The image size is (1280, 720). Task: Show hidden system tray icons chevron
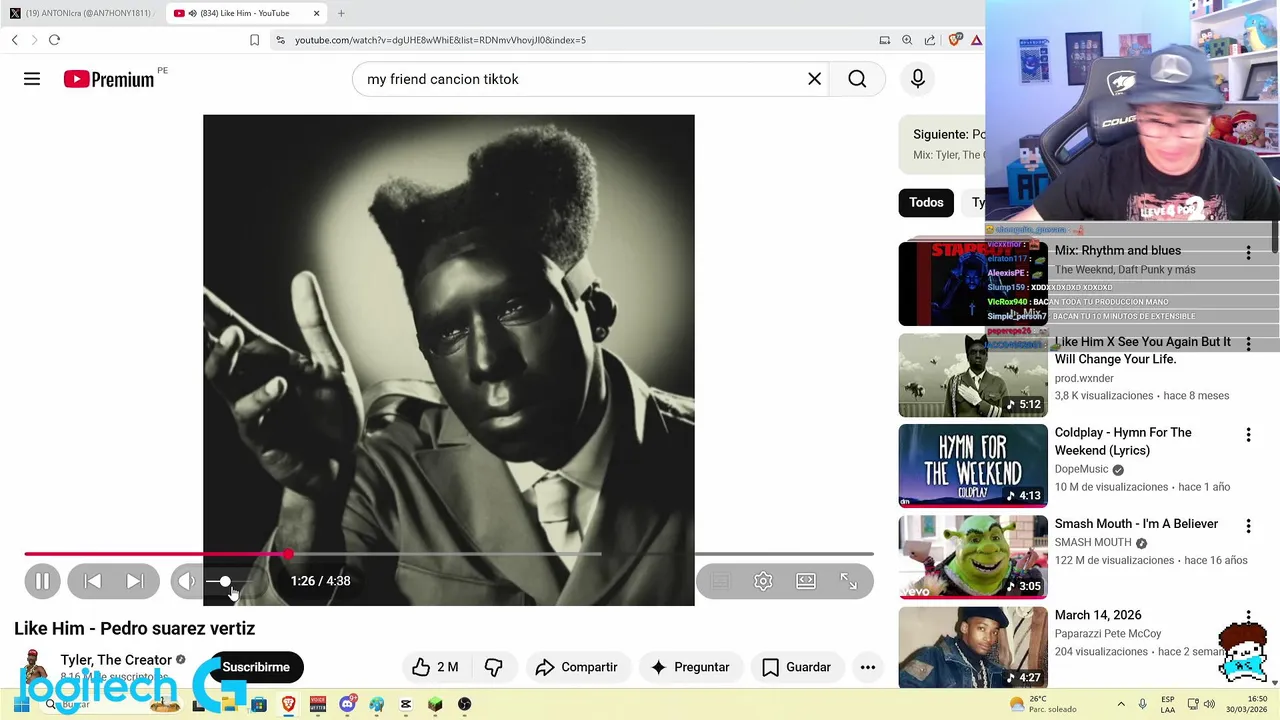(1121, 704)
